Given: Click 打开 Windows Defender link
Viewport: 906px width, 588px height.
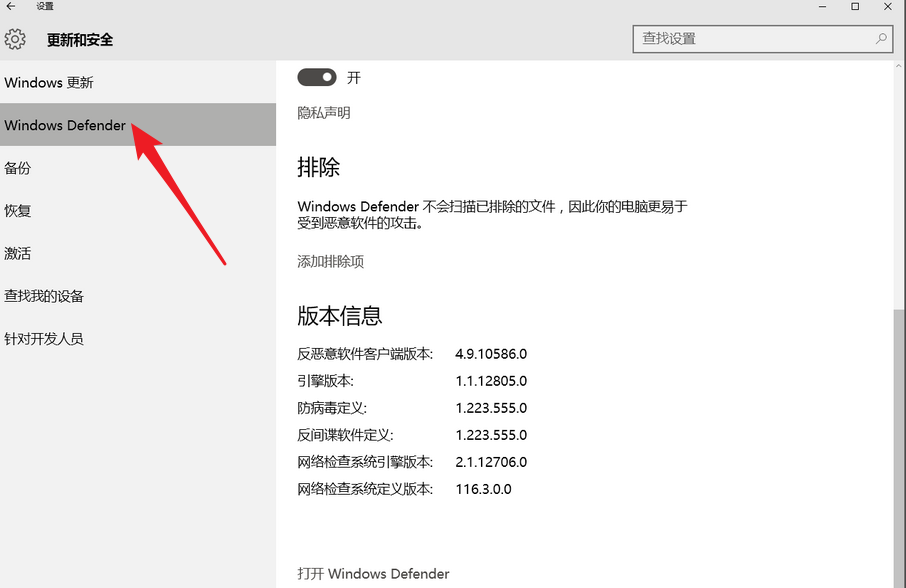Looking at the screenshot, I should click(x=373, y=574).
